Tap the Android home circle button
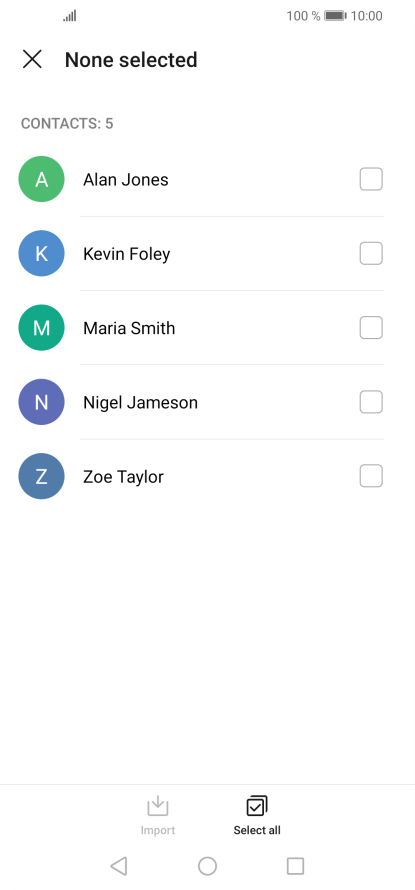Viewport: 415px width, 890px height. [207, 866]
